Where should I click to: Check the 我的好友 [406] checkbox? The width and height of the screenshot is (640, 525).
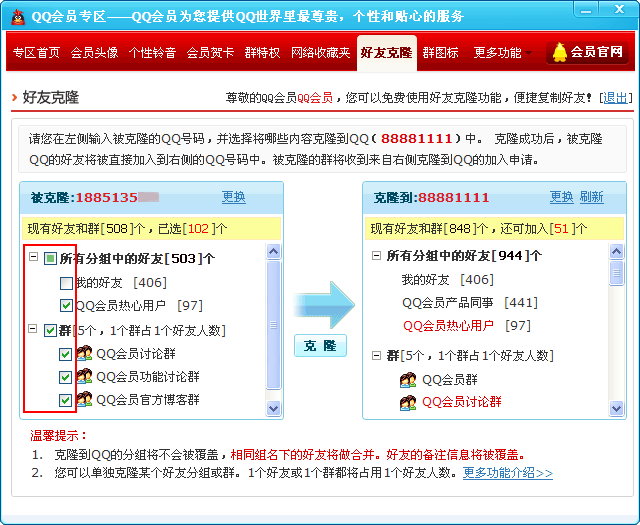[x=66, y=283]
